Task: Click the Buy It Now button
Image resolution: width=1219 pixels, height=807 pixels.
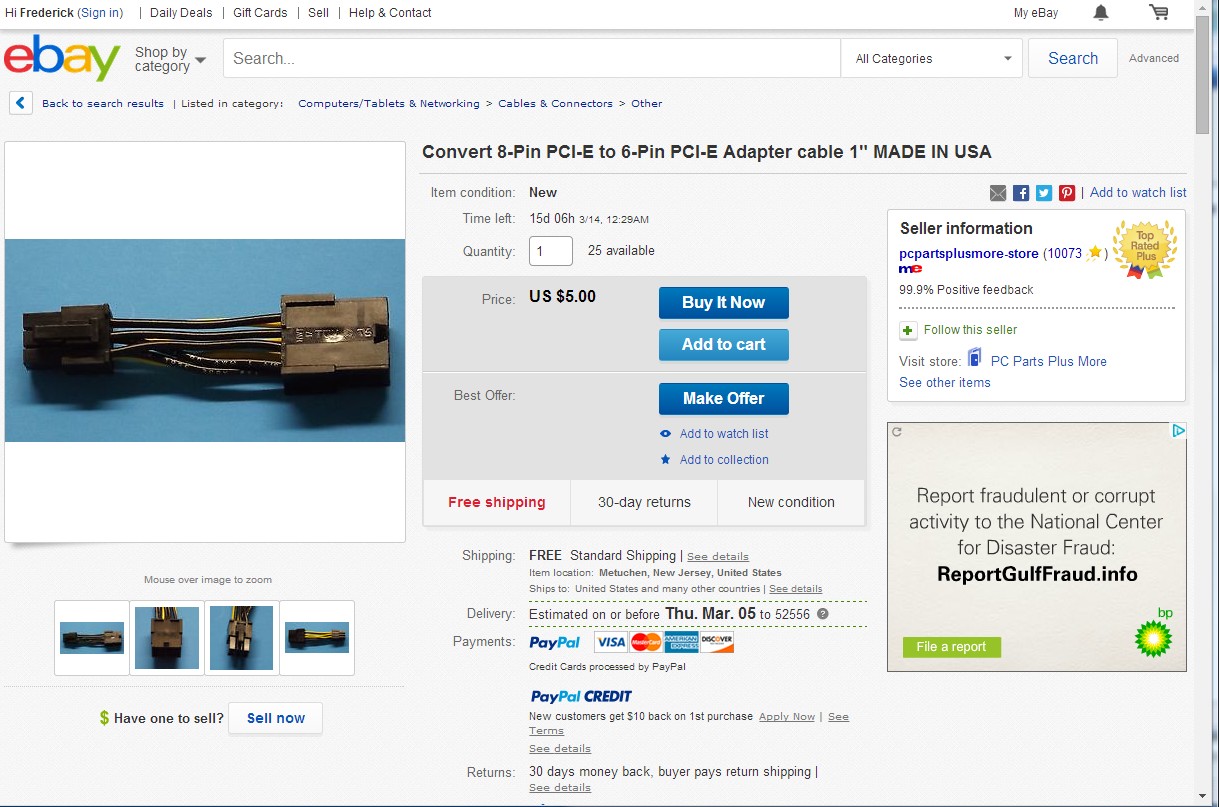Action: (724, 303)
